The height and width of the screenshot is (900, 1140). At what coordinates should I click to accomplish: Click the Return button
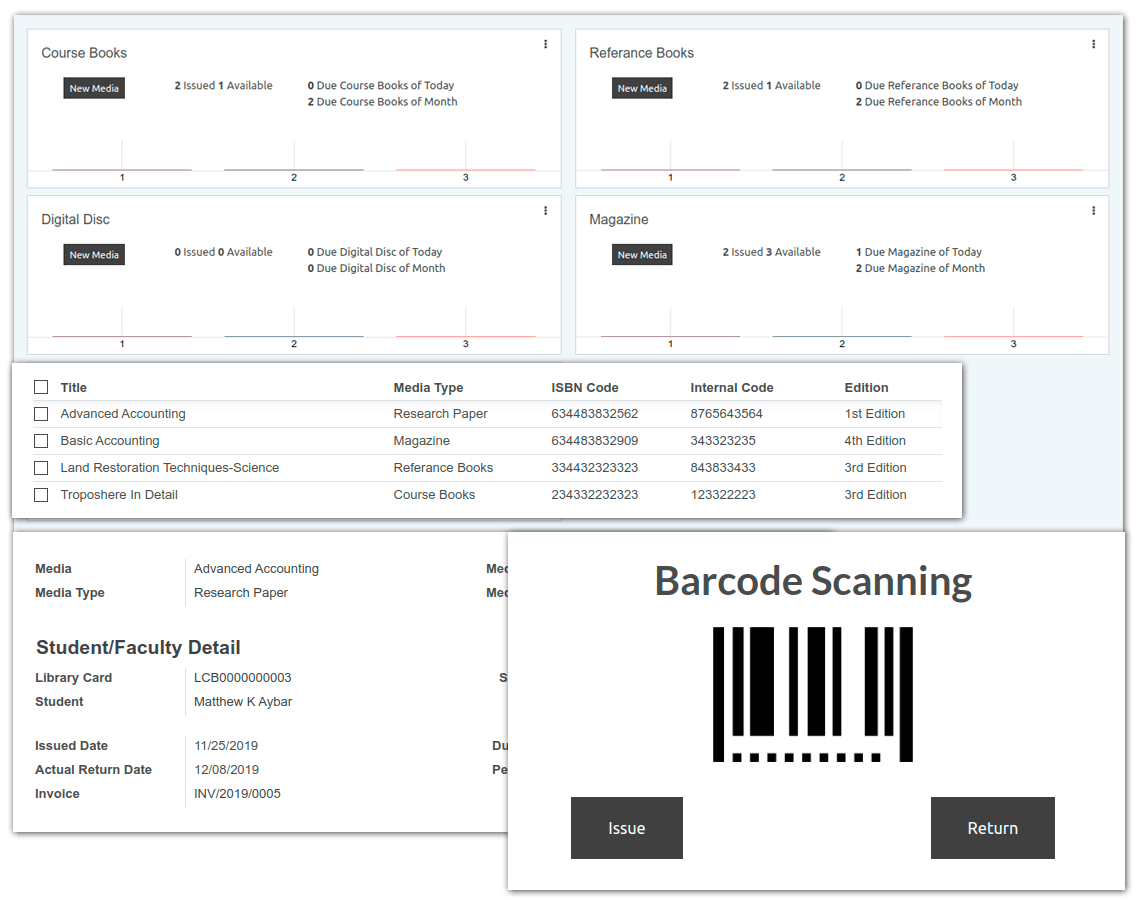coord(992,828)
